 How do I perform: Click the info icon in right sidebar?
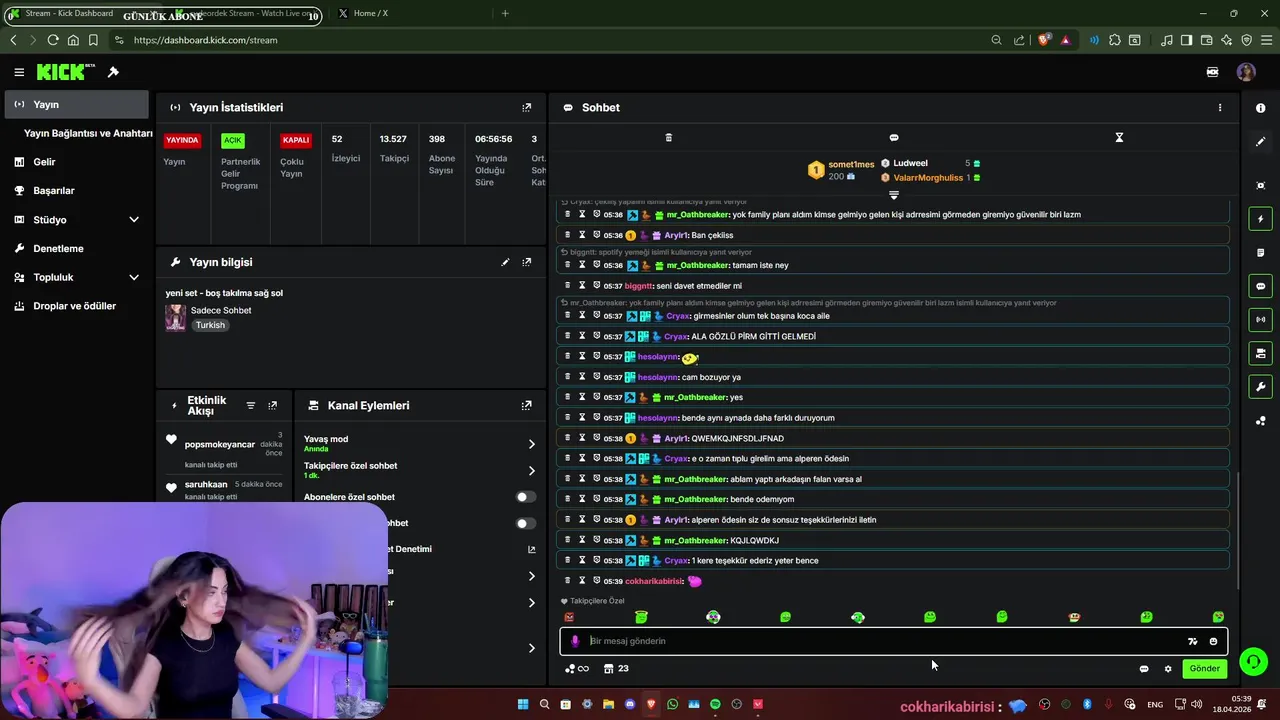[1260, 108]
